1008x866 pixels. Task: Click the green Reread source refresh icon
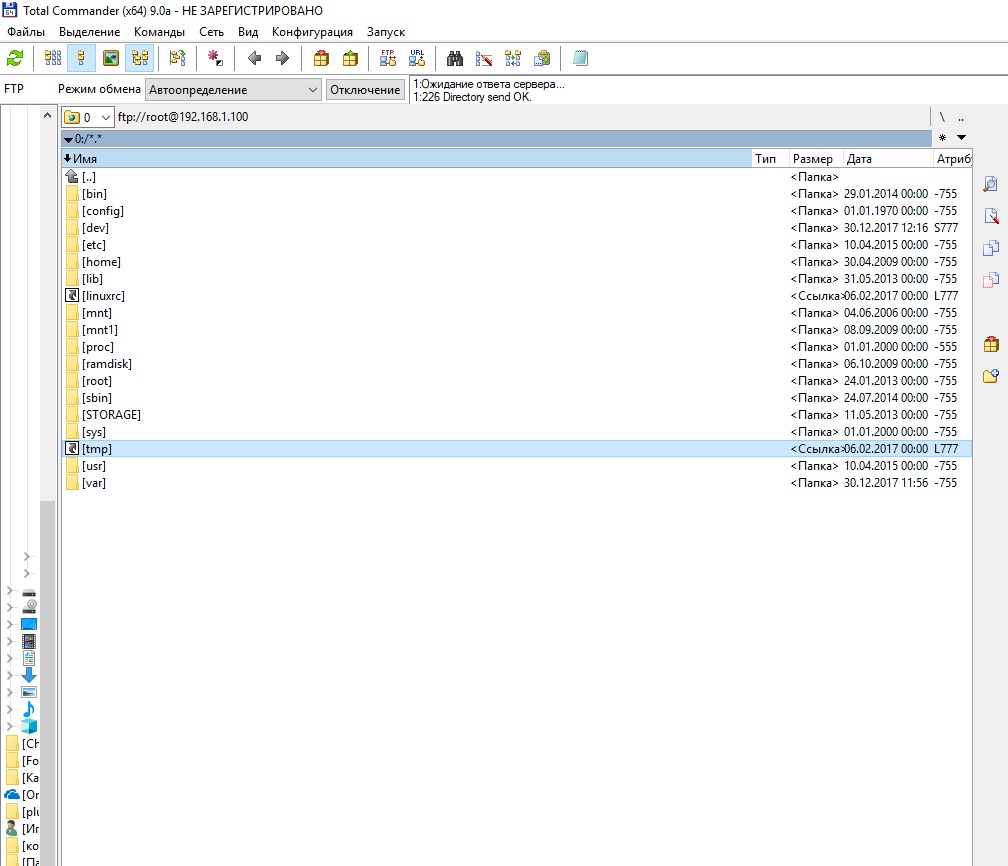click(x=15, y=59)
